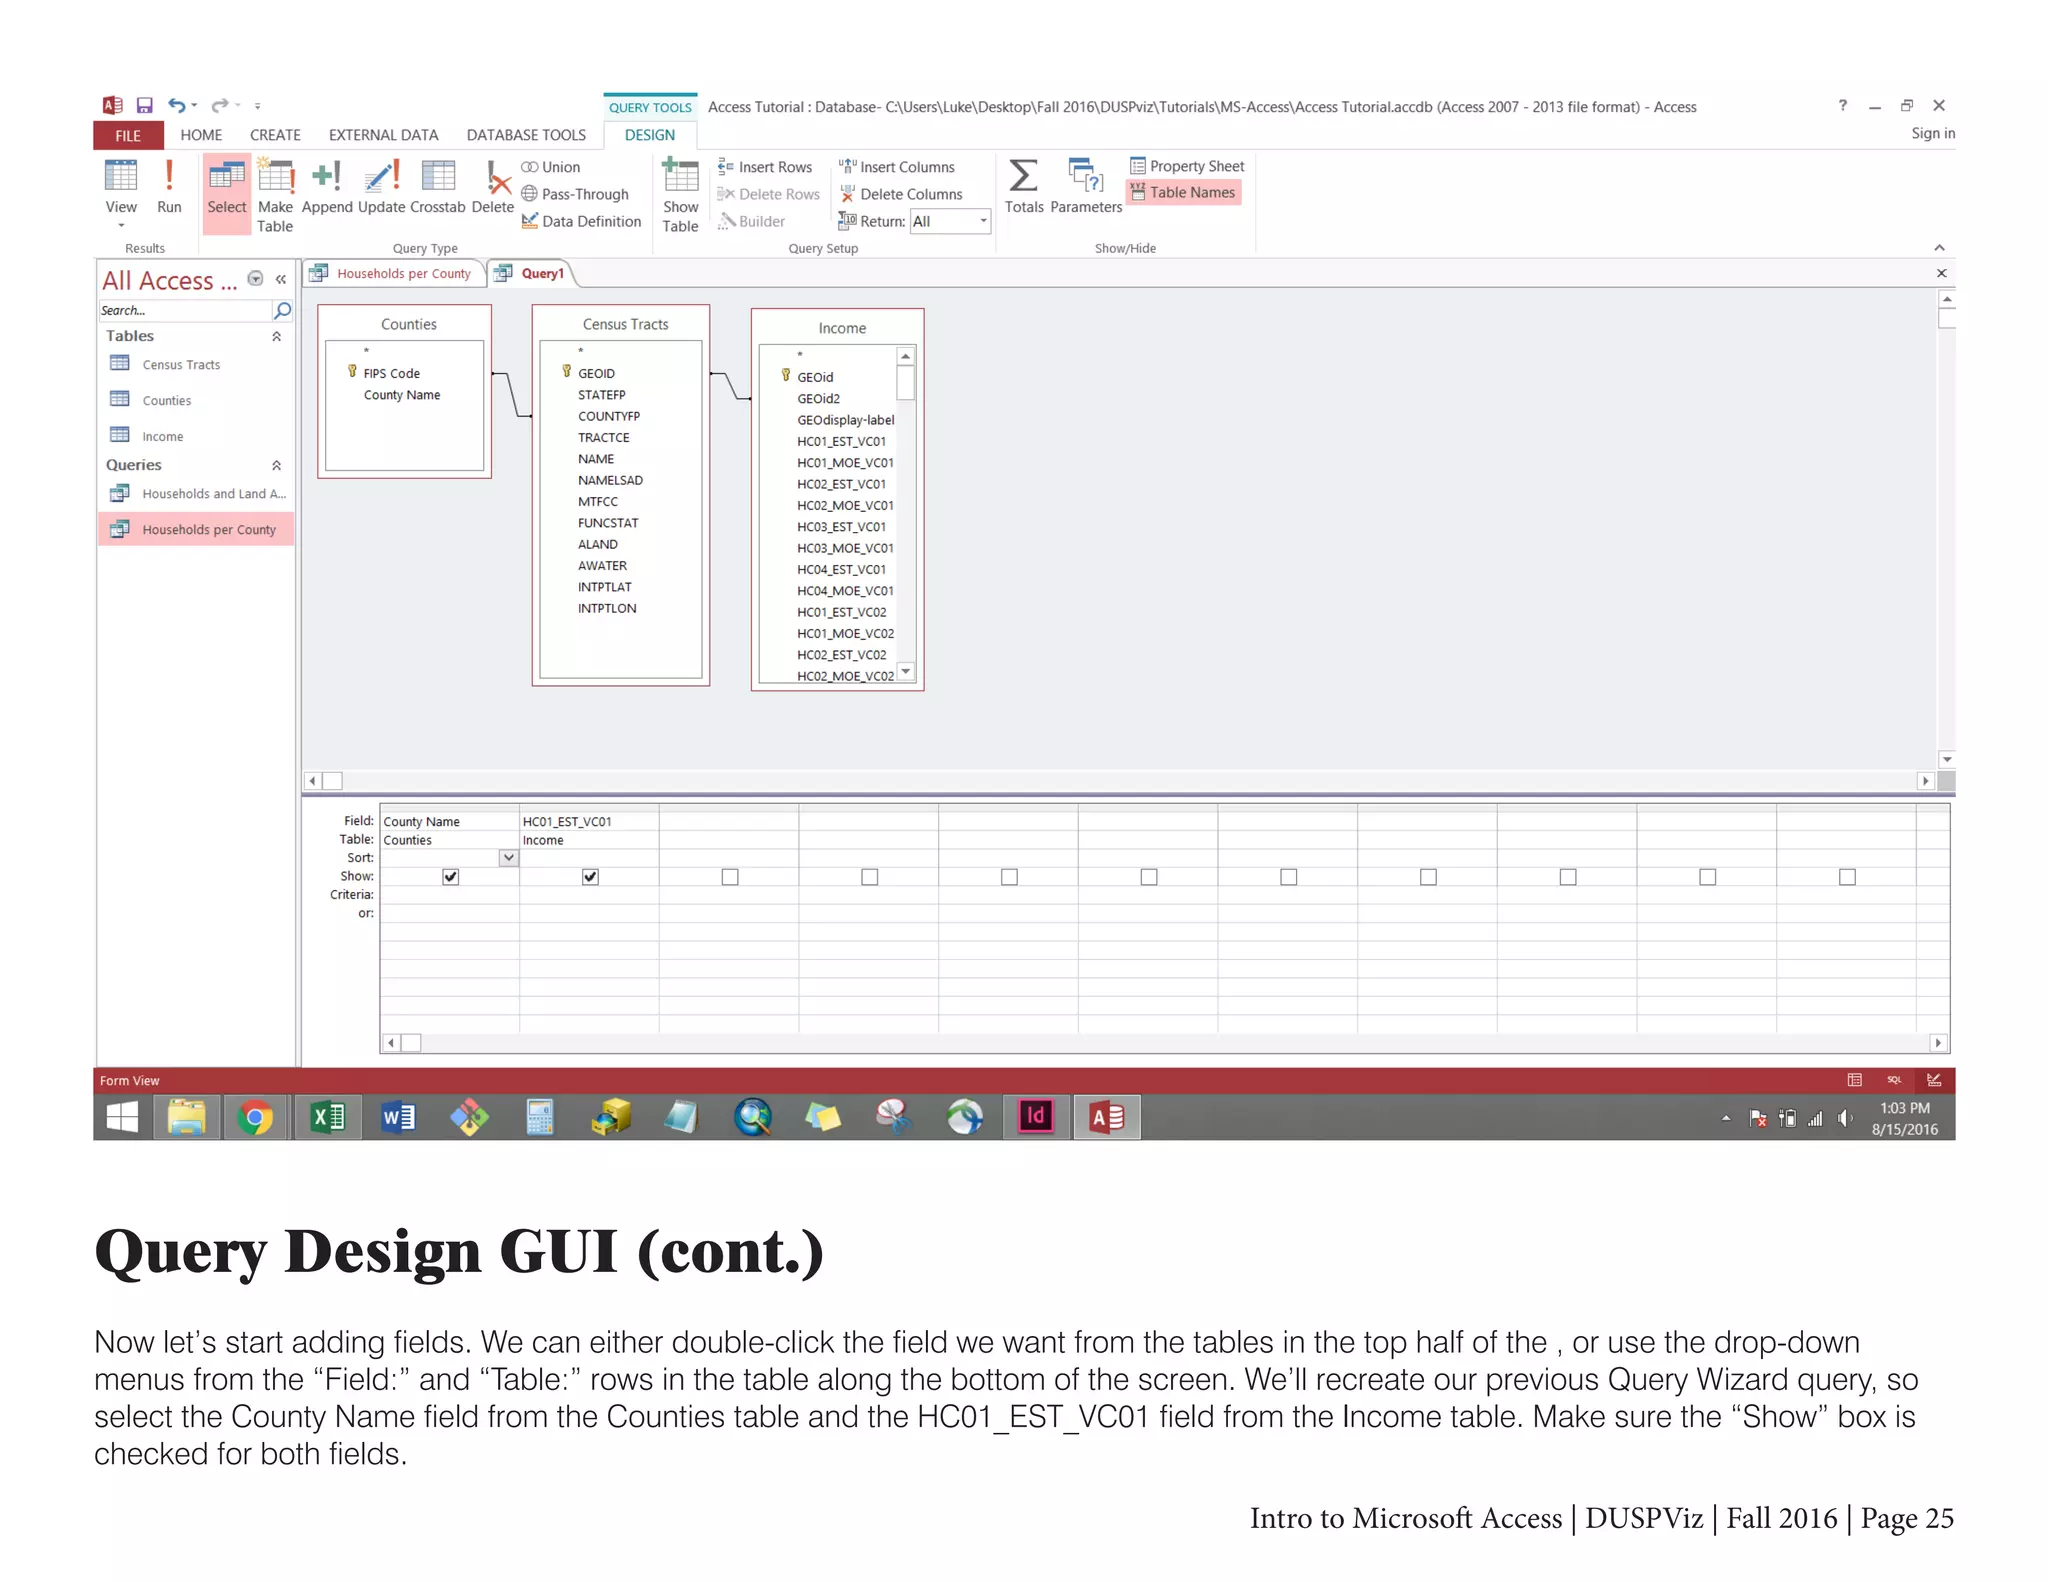
Task: Switch to the DATABASE TOOLS tab
Action: (526, 135)
